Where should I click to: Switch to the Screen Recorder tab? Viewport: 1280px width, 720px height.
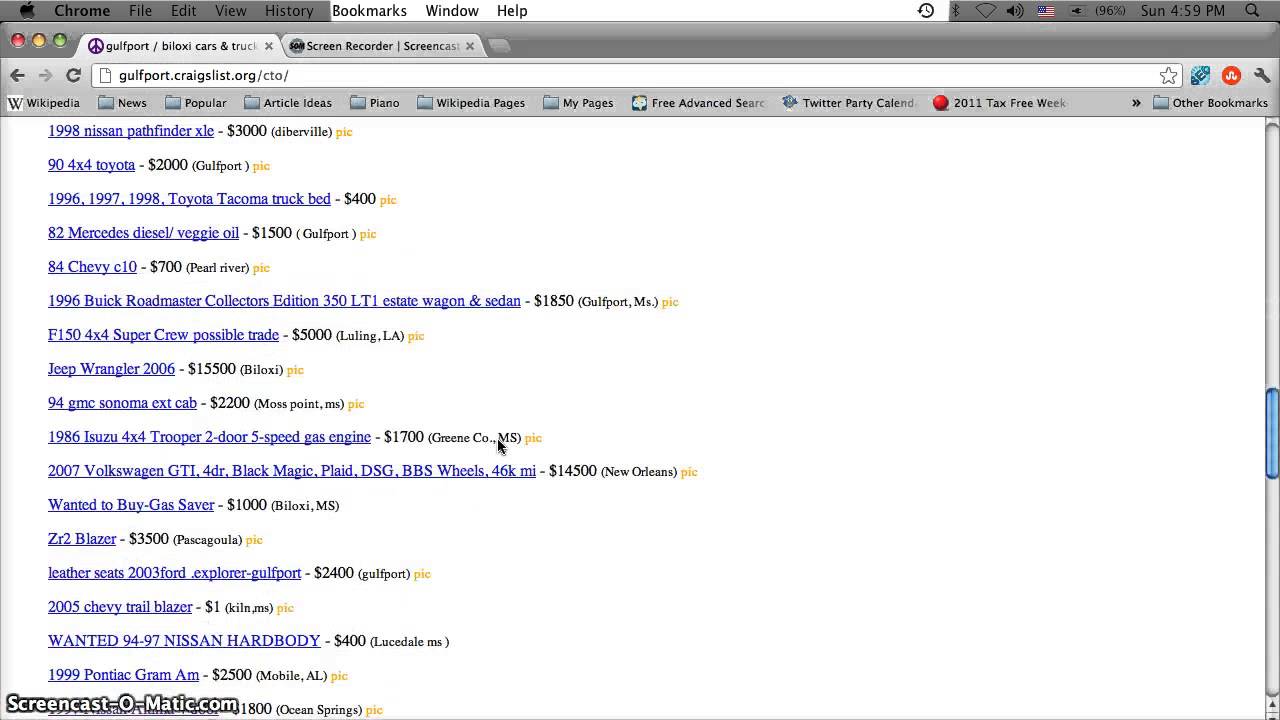(x=383, y=46)
